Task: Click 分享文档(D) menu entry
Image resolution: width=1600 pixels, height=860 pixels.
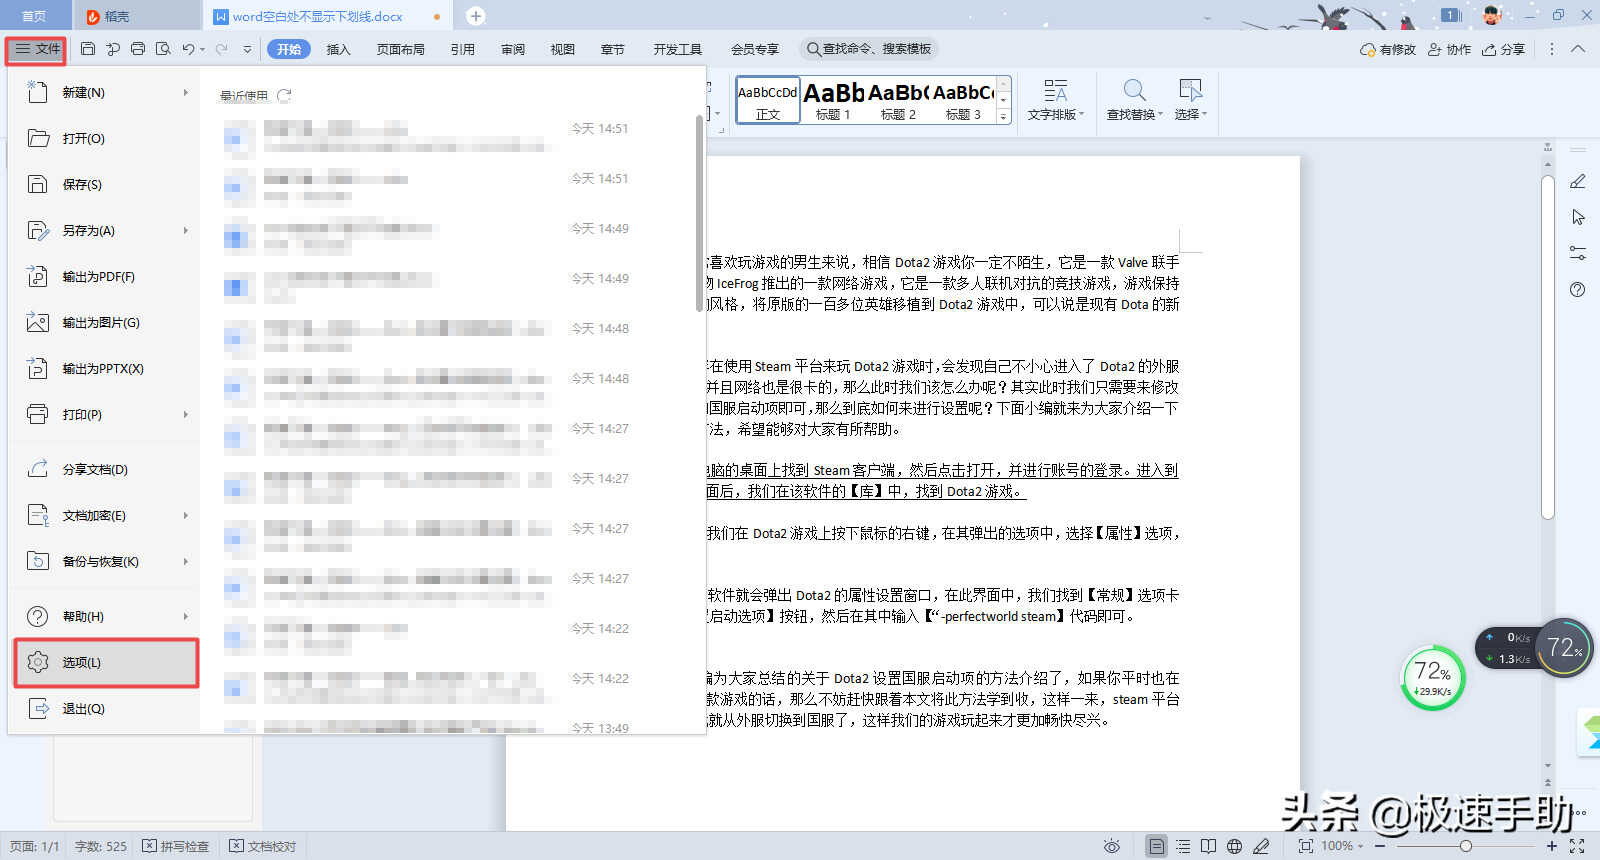Action: (x=106, y=469)
